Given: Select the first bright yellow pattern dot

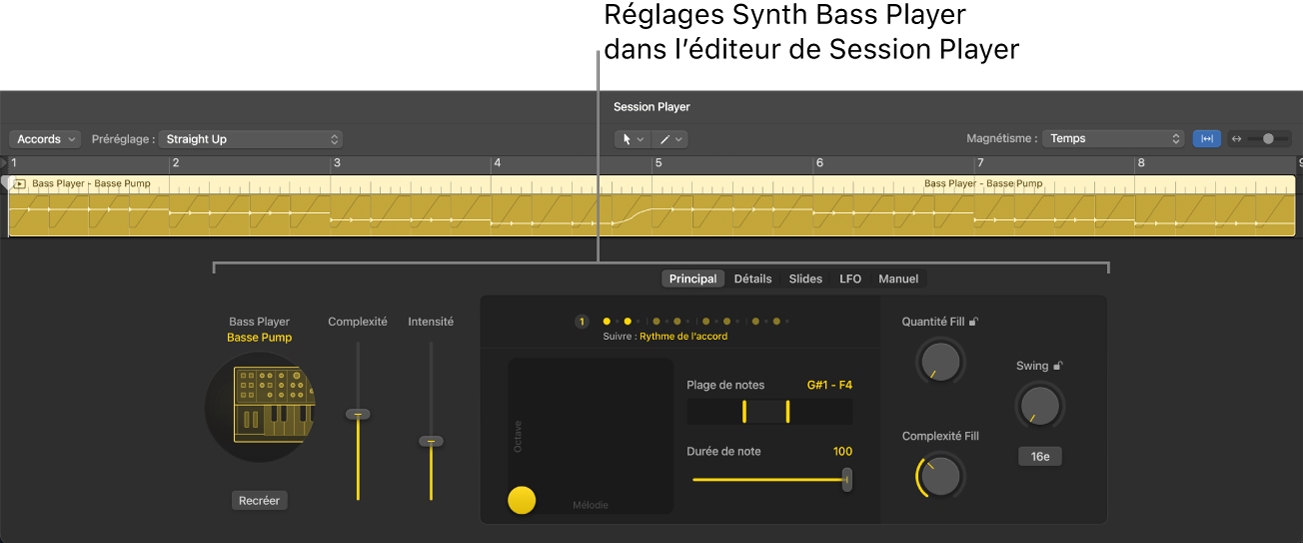Looking at the screenshot, I should 606,322.
